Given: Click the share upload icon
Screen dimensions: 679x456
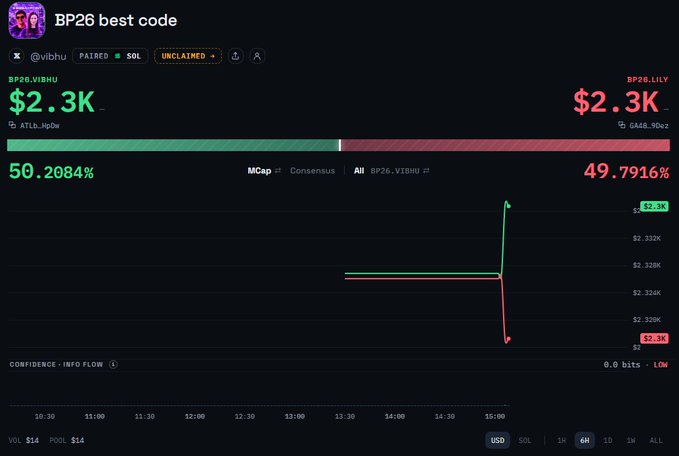Looking at the screenshot, I should 235,56.
